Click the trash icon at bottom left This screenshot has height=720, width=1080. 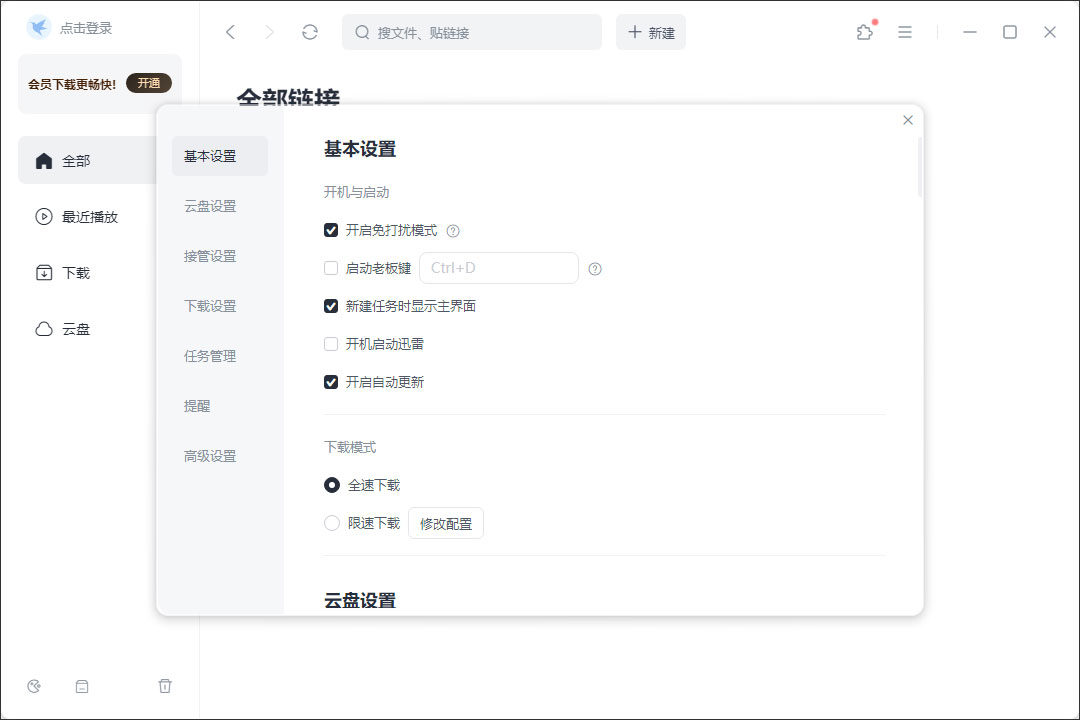(165, 686)
